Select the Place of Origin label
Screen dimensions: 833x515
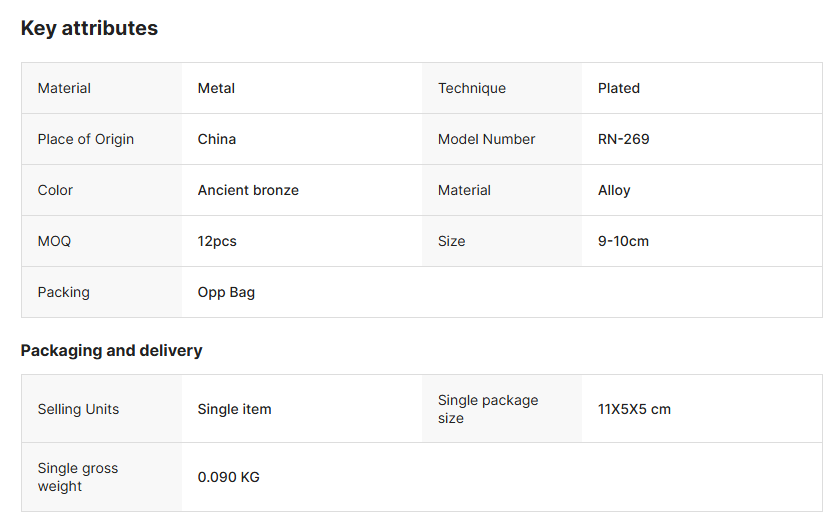pos(86,139)
